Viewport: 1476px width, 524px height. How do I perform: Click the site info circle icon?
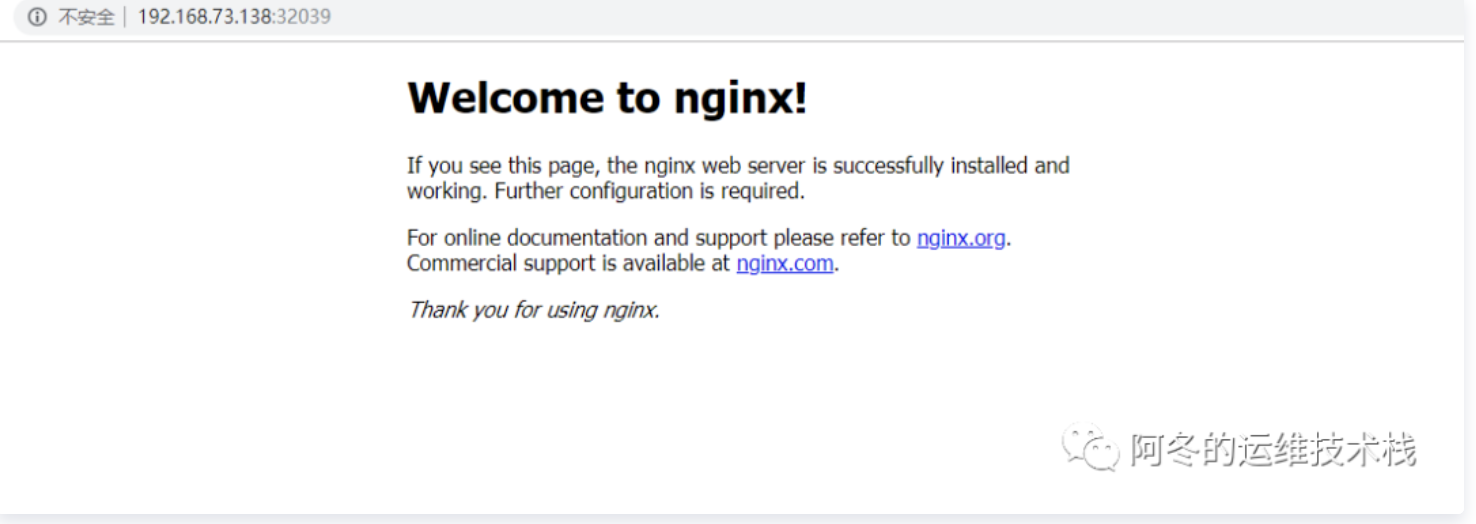point(37,17)
